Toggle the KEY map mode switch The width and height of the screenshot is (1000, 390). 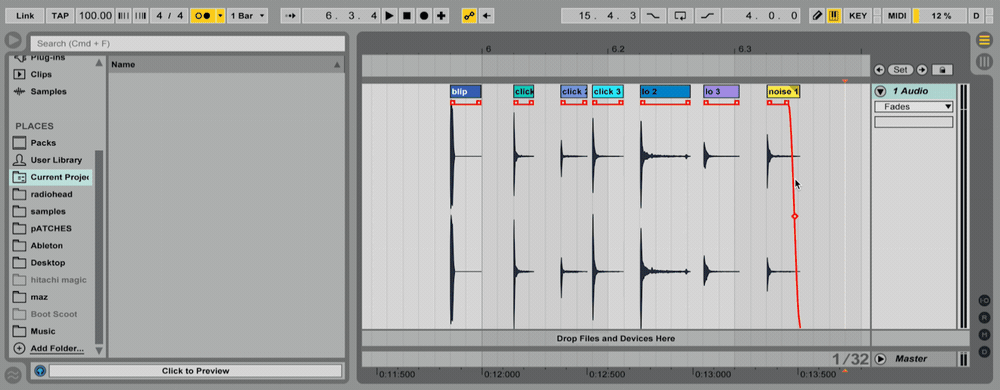click(857, 16)
